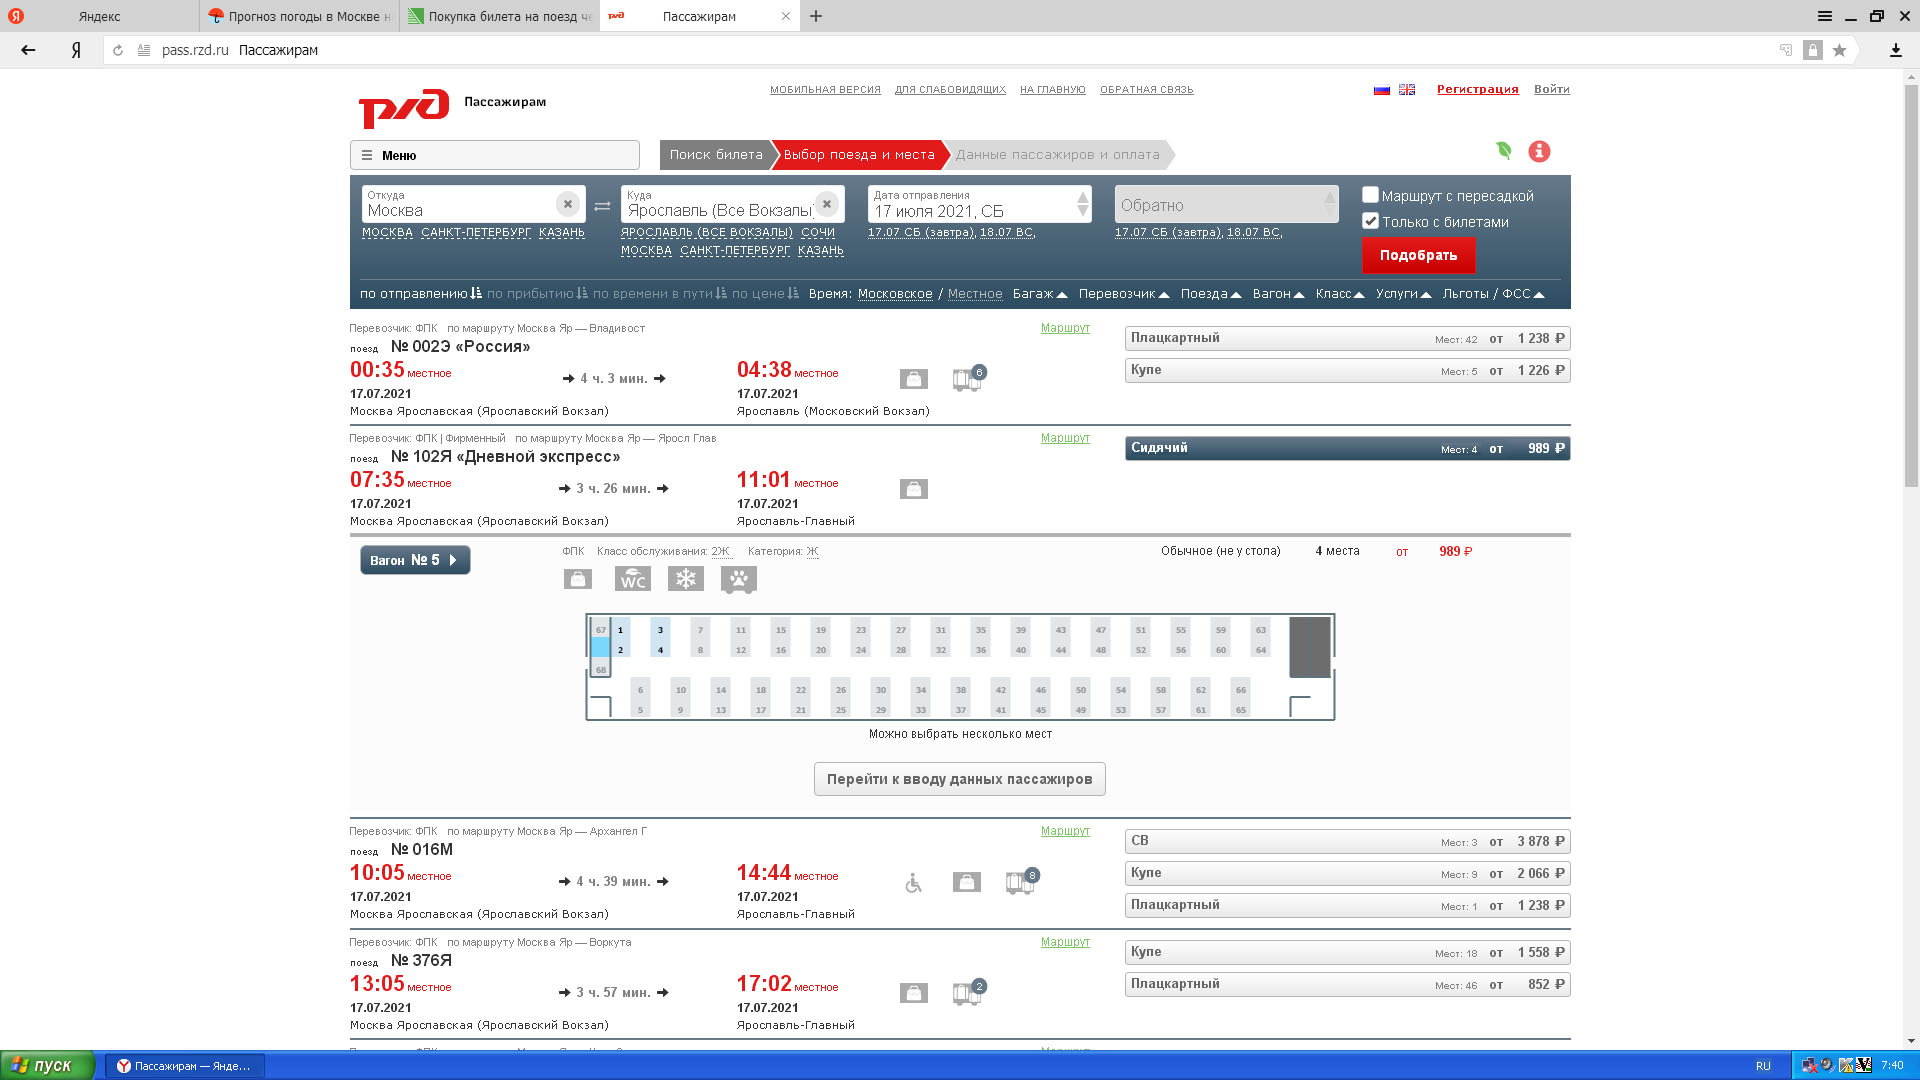
Task: Uncheck Только с билетами checkbox
Action: pos(1370,221)
